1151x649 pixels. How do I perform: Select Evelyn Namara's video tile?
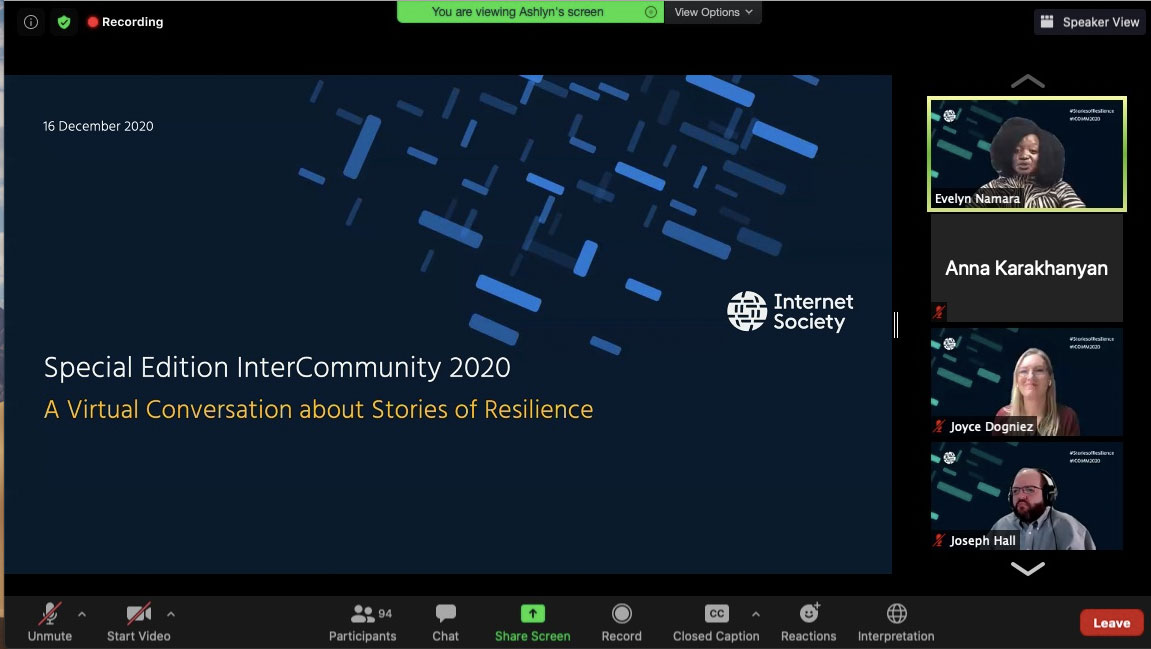tap(1026, 154)
